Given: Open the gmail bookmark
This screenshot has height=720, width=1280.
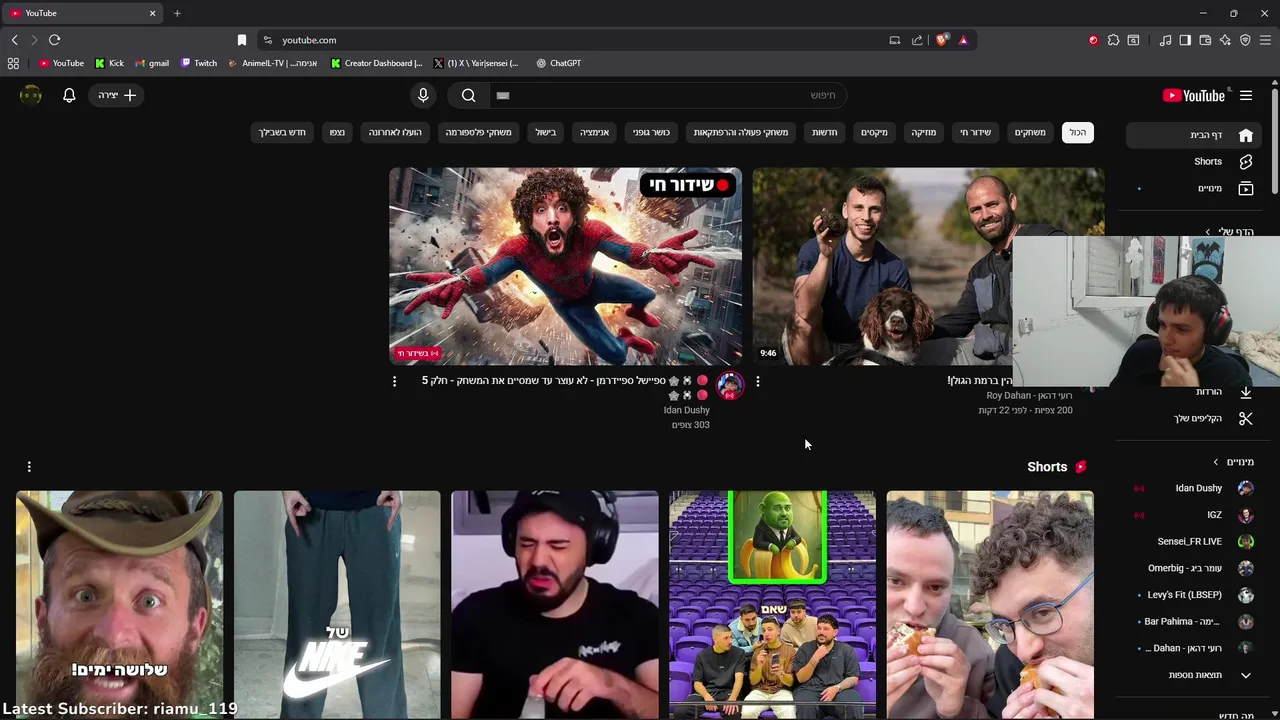Looking at the screenshot, I should (x=152, y=63).
